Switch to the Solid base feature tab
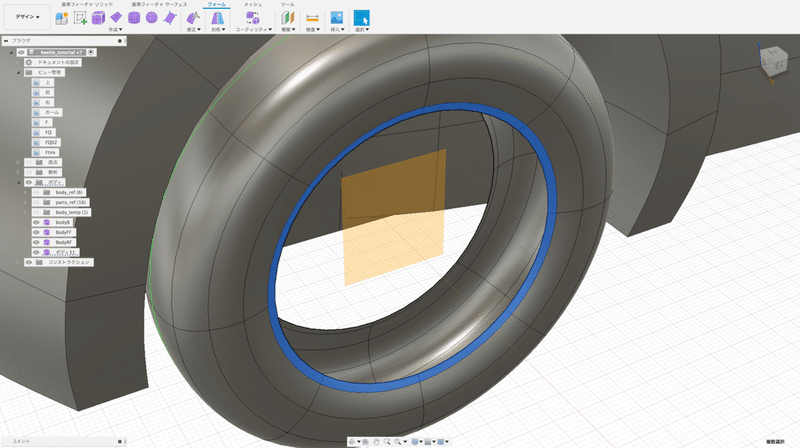800x448 pixels. pos(87,4)
